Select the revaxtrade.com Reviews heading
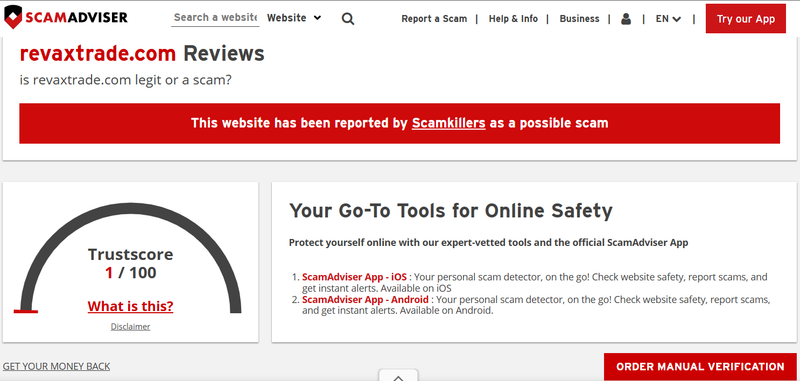Image resolution: width=800 pixels, height=381 pixels. 142,54
